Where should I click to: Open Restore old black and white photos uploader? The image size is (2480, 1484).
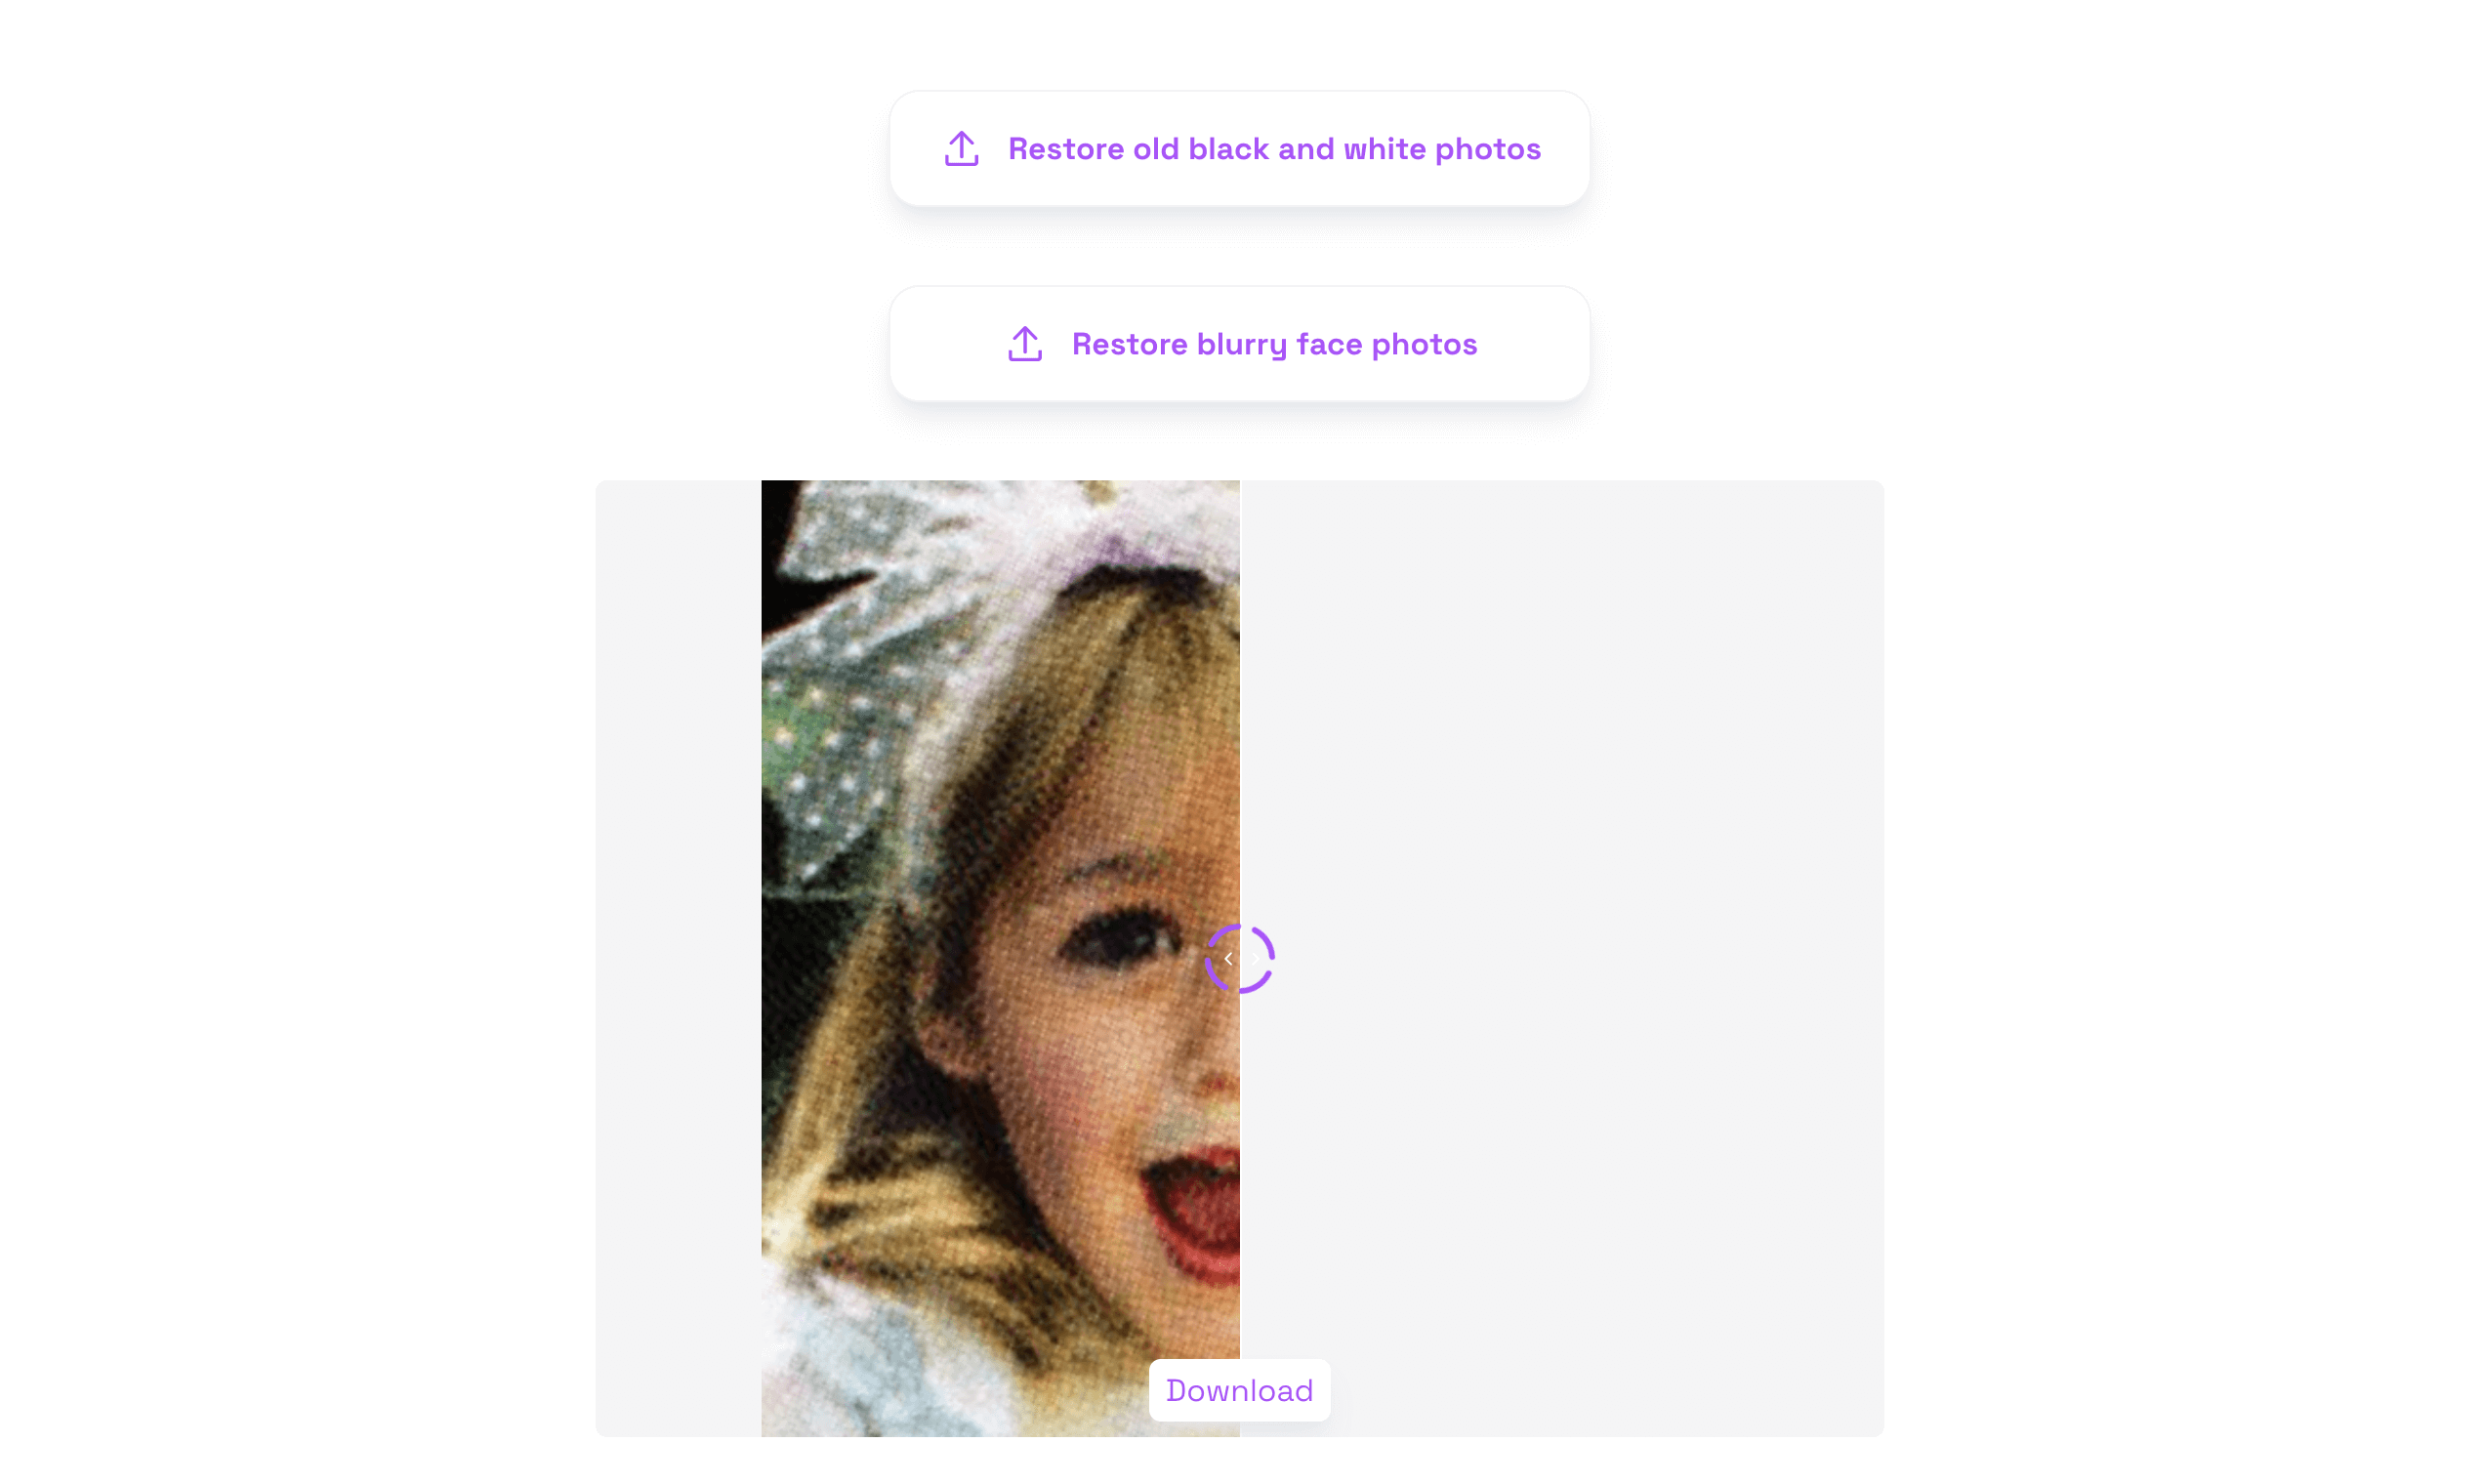tap(1240, 149)
